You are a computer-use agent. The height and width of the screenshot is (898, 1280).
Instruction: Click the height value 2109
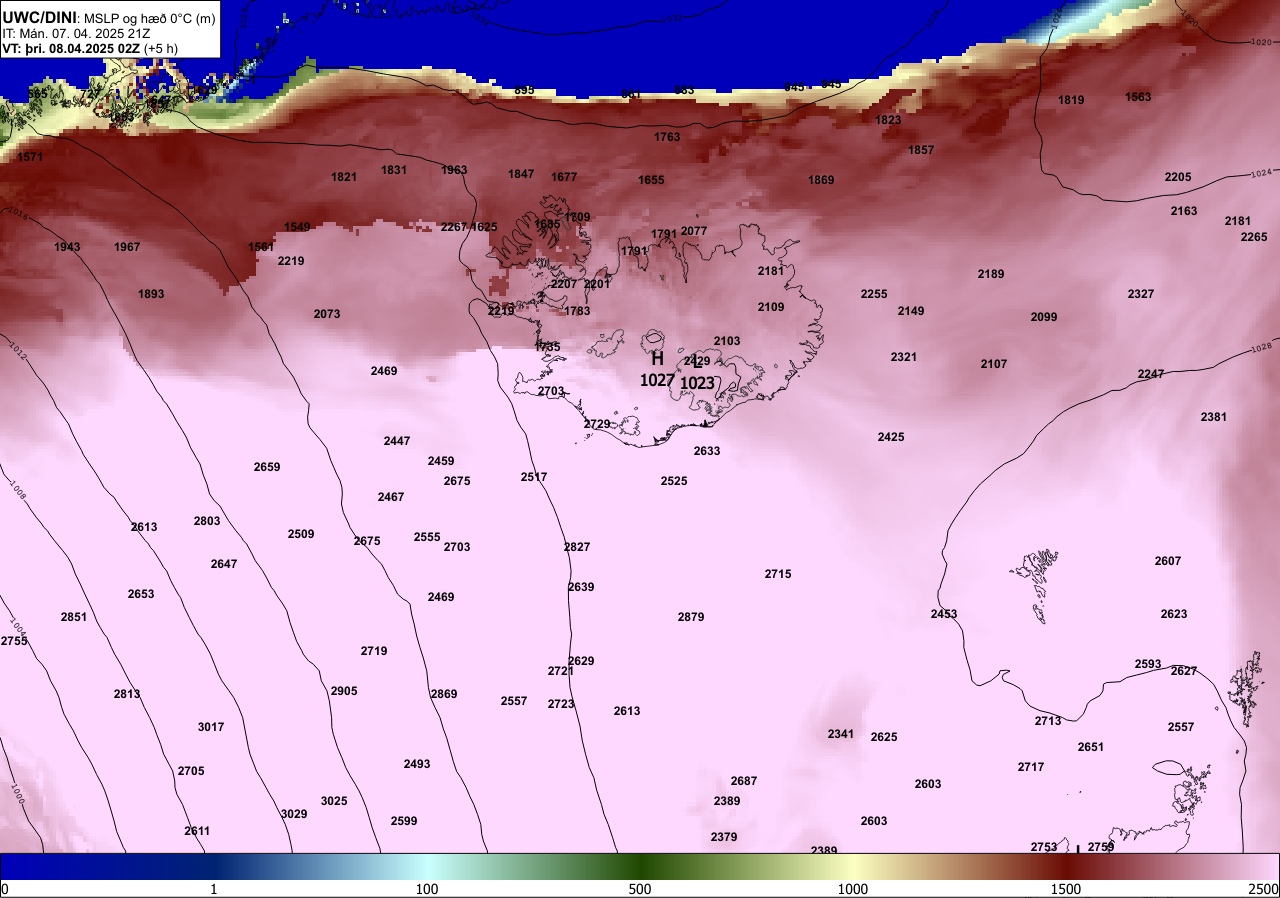click(771, 307)
